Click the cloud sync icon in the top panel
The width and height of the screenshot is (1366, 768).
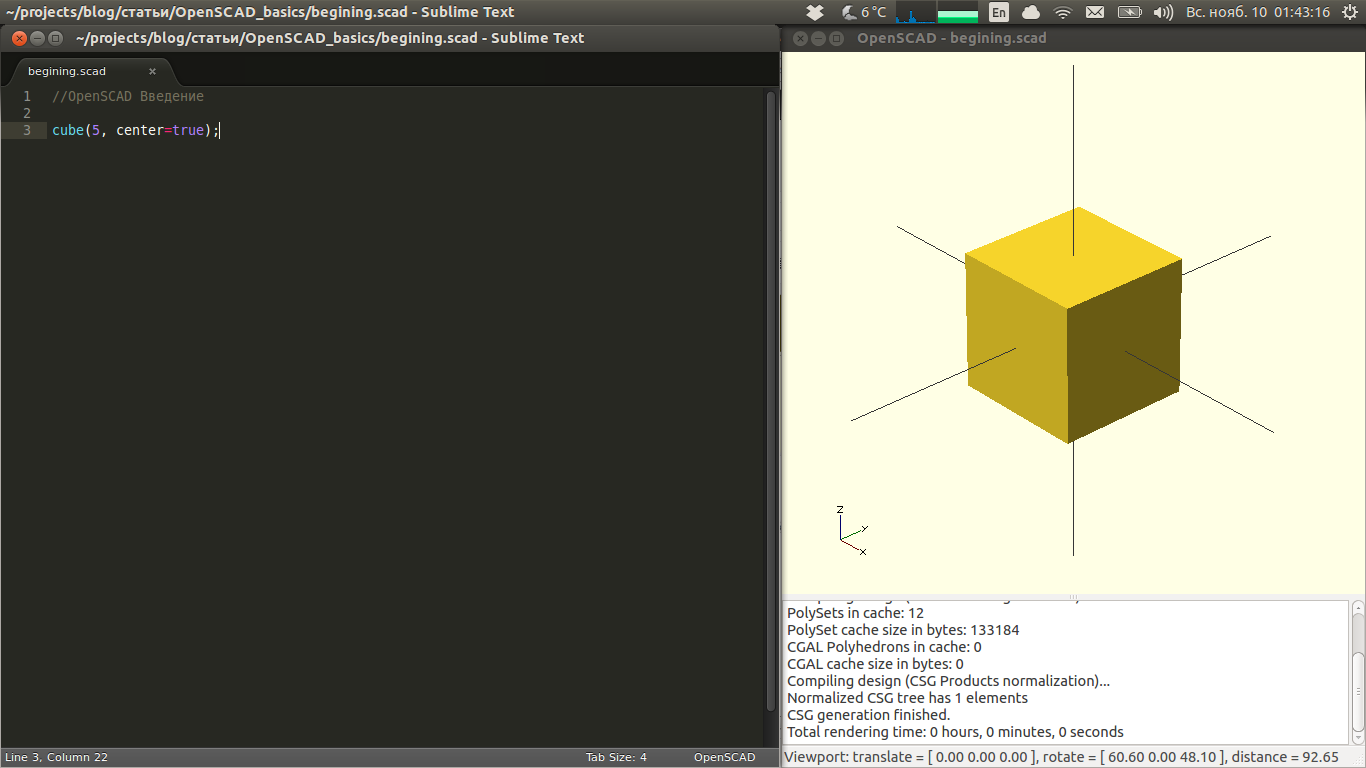(x=1031, y=12)
